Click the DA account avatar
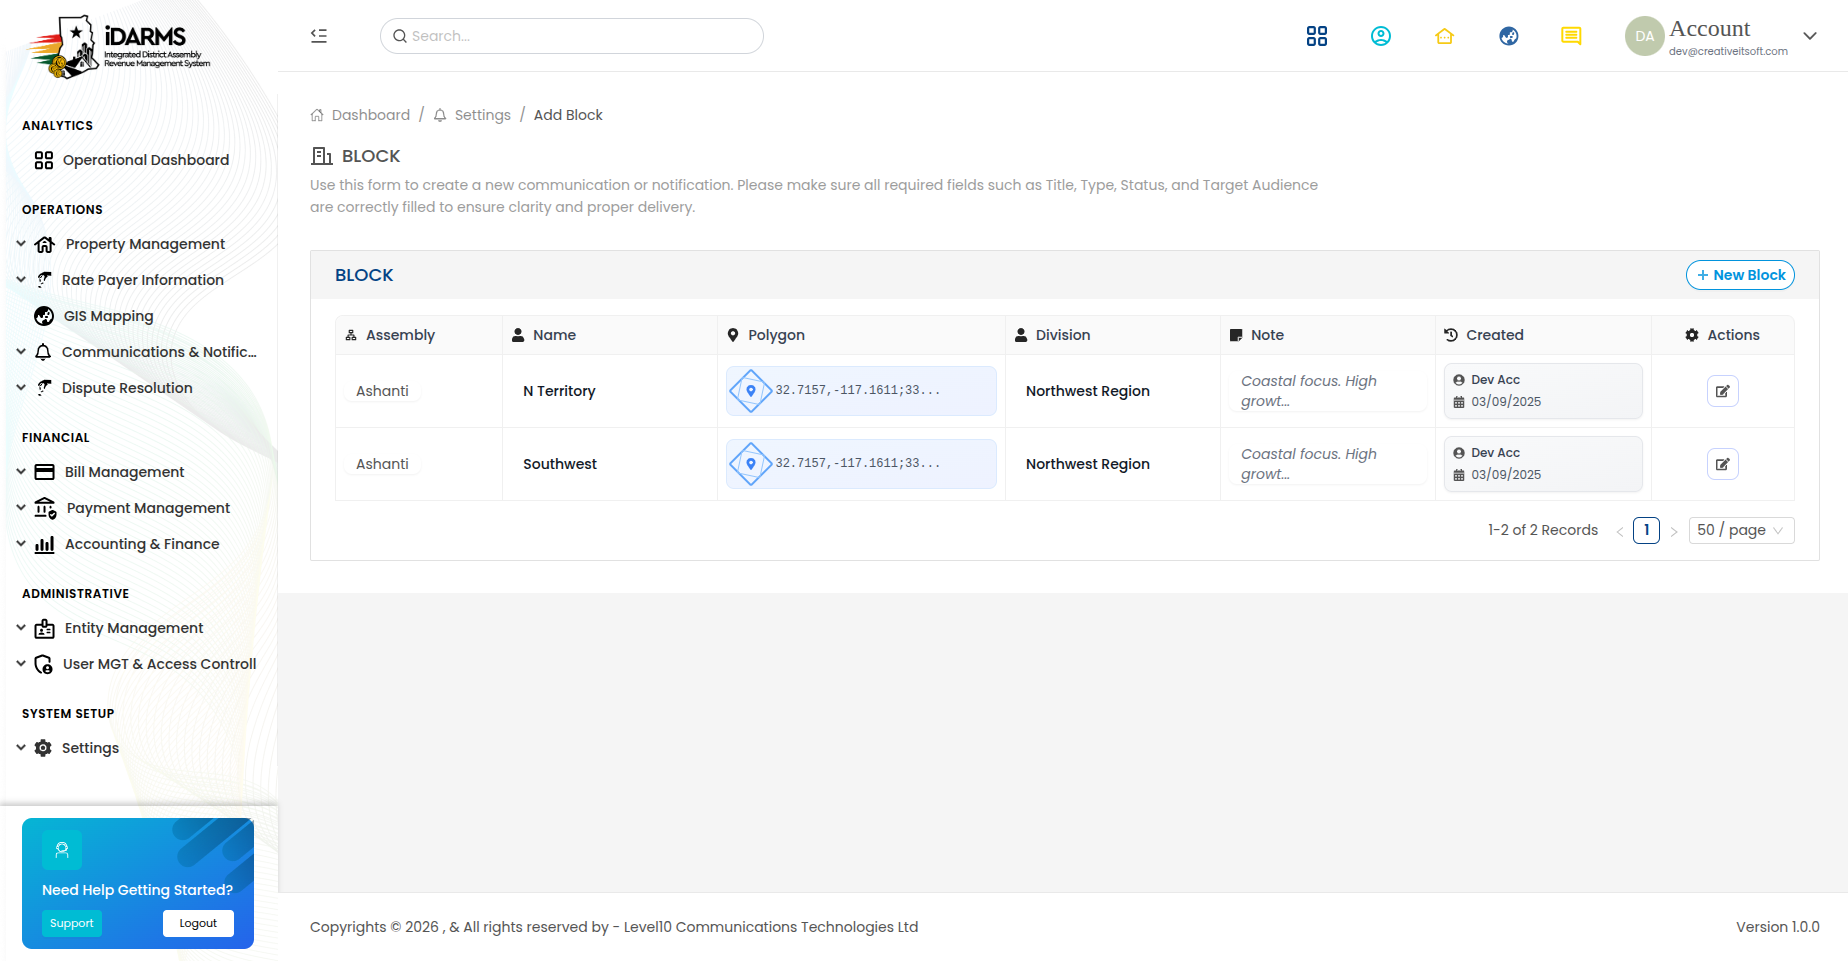This screenshot has height=961, width=1848. [x=1645, y=36]
